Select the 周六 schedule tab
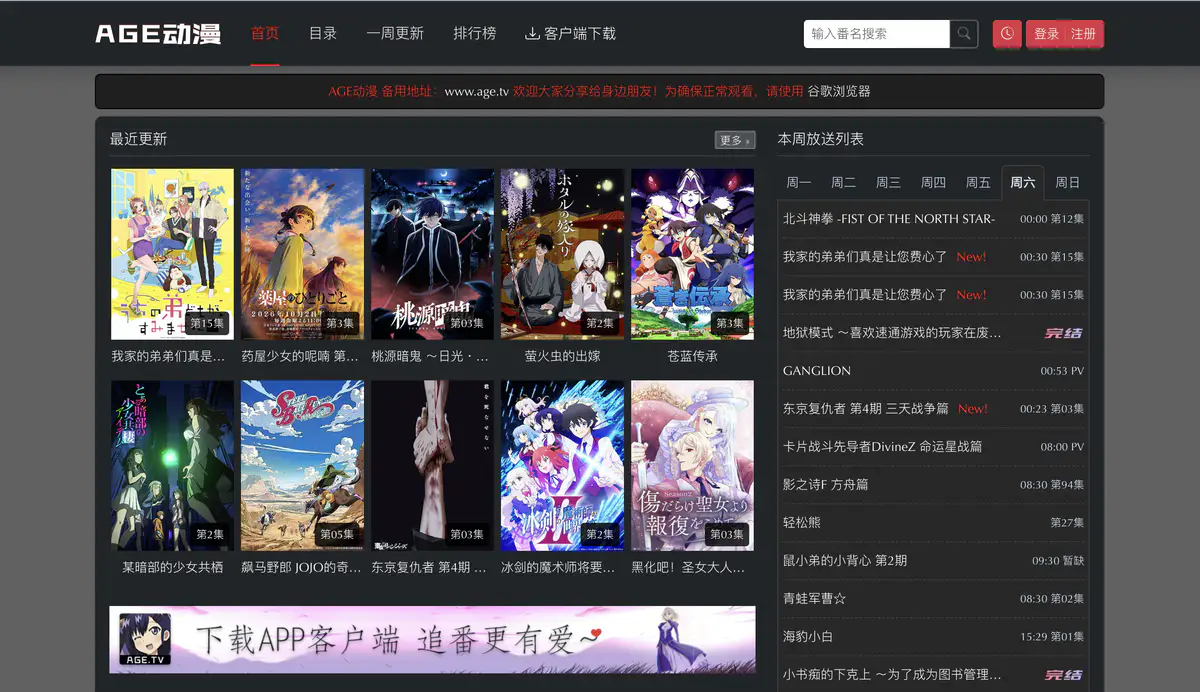 click(1023, 182)
